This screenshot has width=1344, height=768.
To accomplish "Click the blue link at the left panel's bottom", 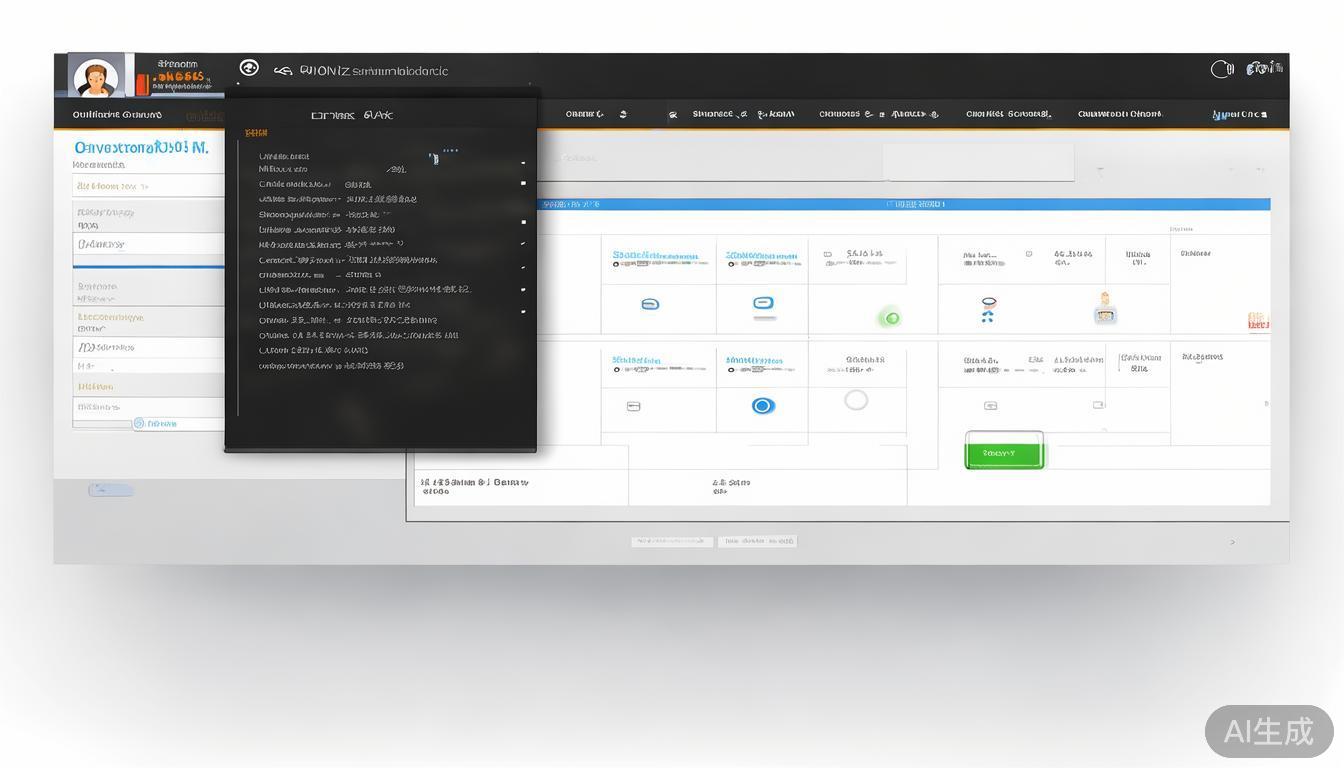I will pyautogui.click(x=156, y=424).
